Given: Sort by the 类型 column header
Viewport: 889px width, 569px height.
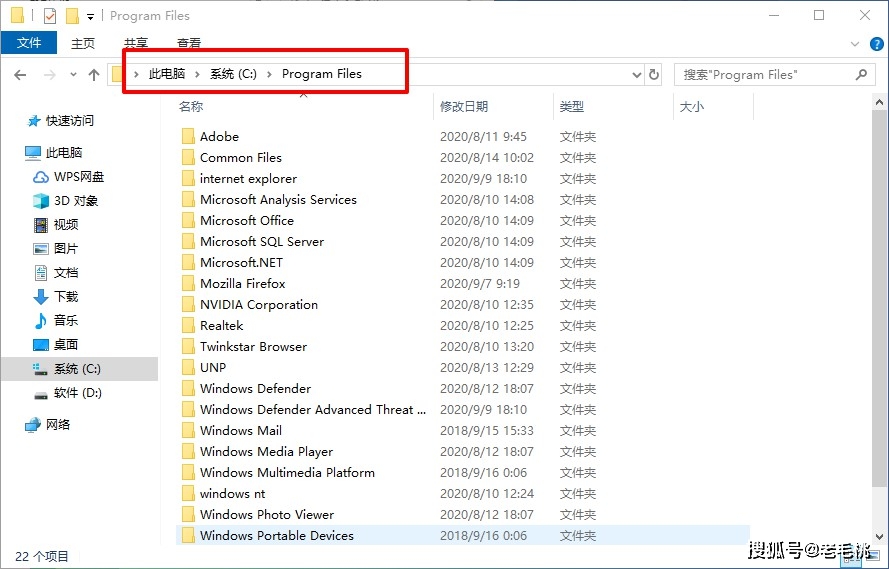Looking at the screenshot, I should (572, 107).
